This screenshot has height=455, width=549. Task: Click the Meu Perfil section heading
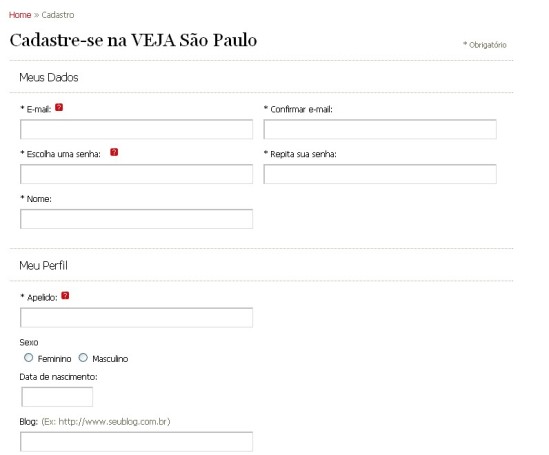[43, 266]
